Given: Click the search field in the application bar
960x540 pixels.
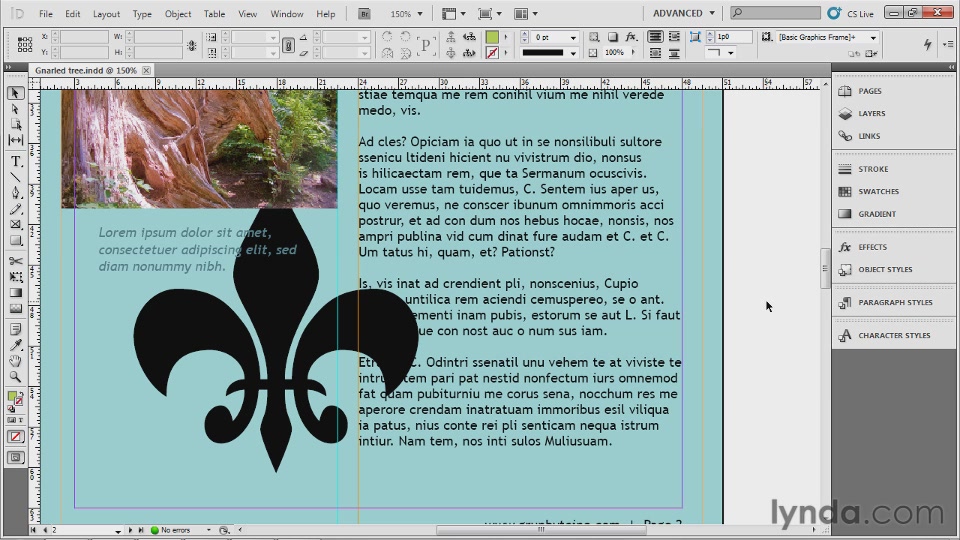Looking at the screenshot, I should [x=776, y=13].
